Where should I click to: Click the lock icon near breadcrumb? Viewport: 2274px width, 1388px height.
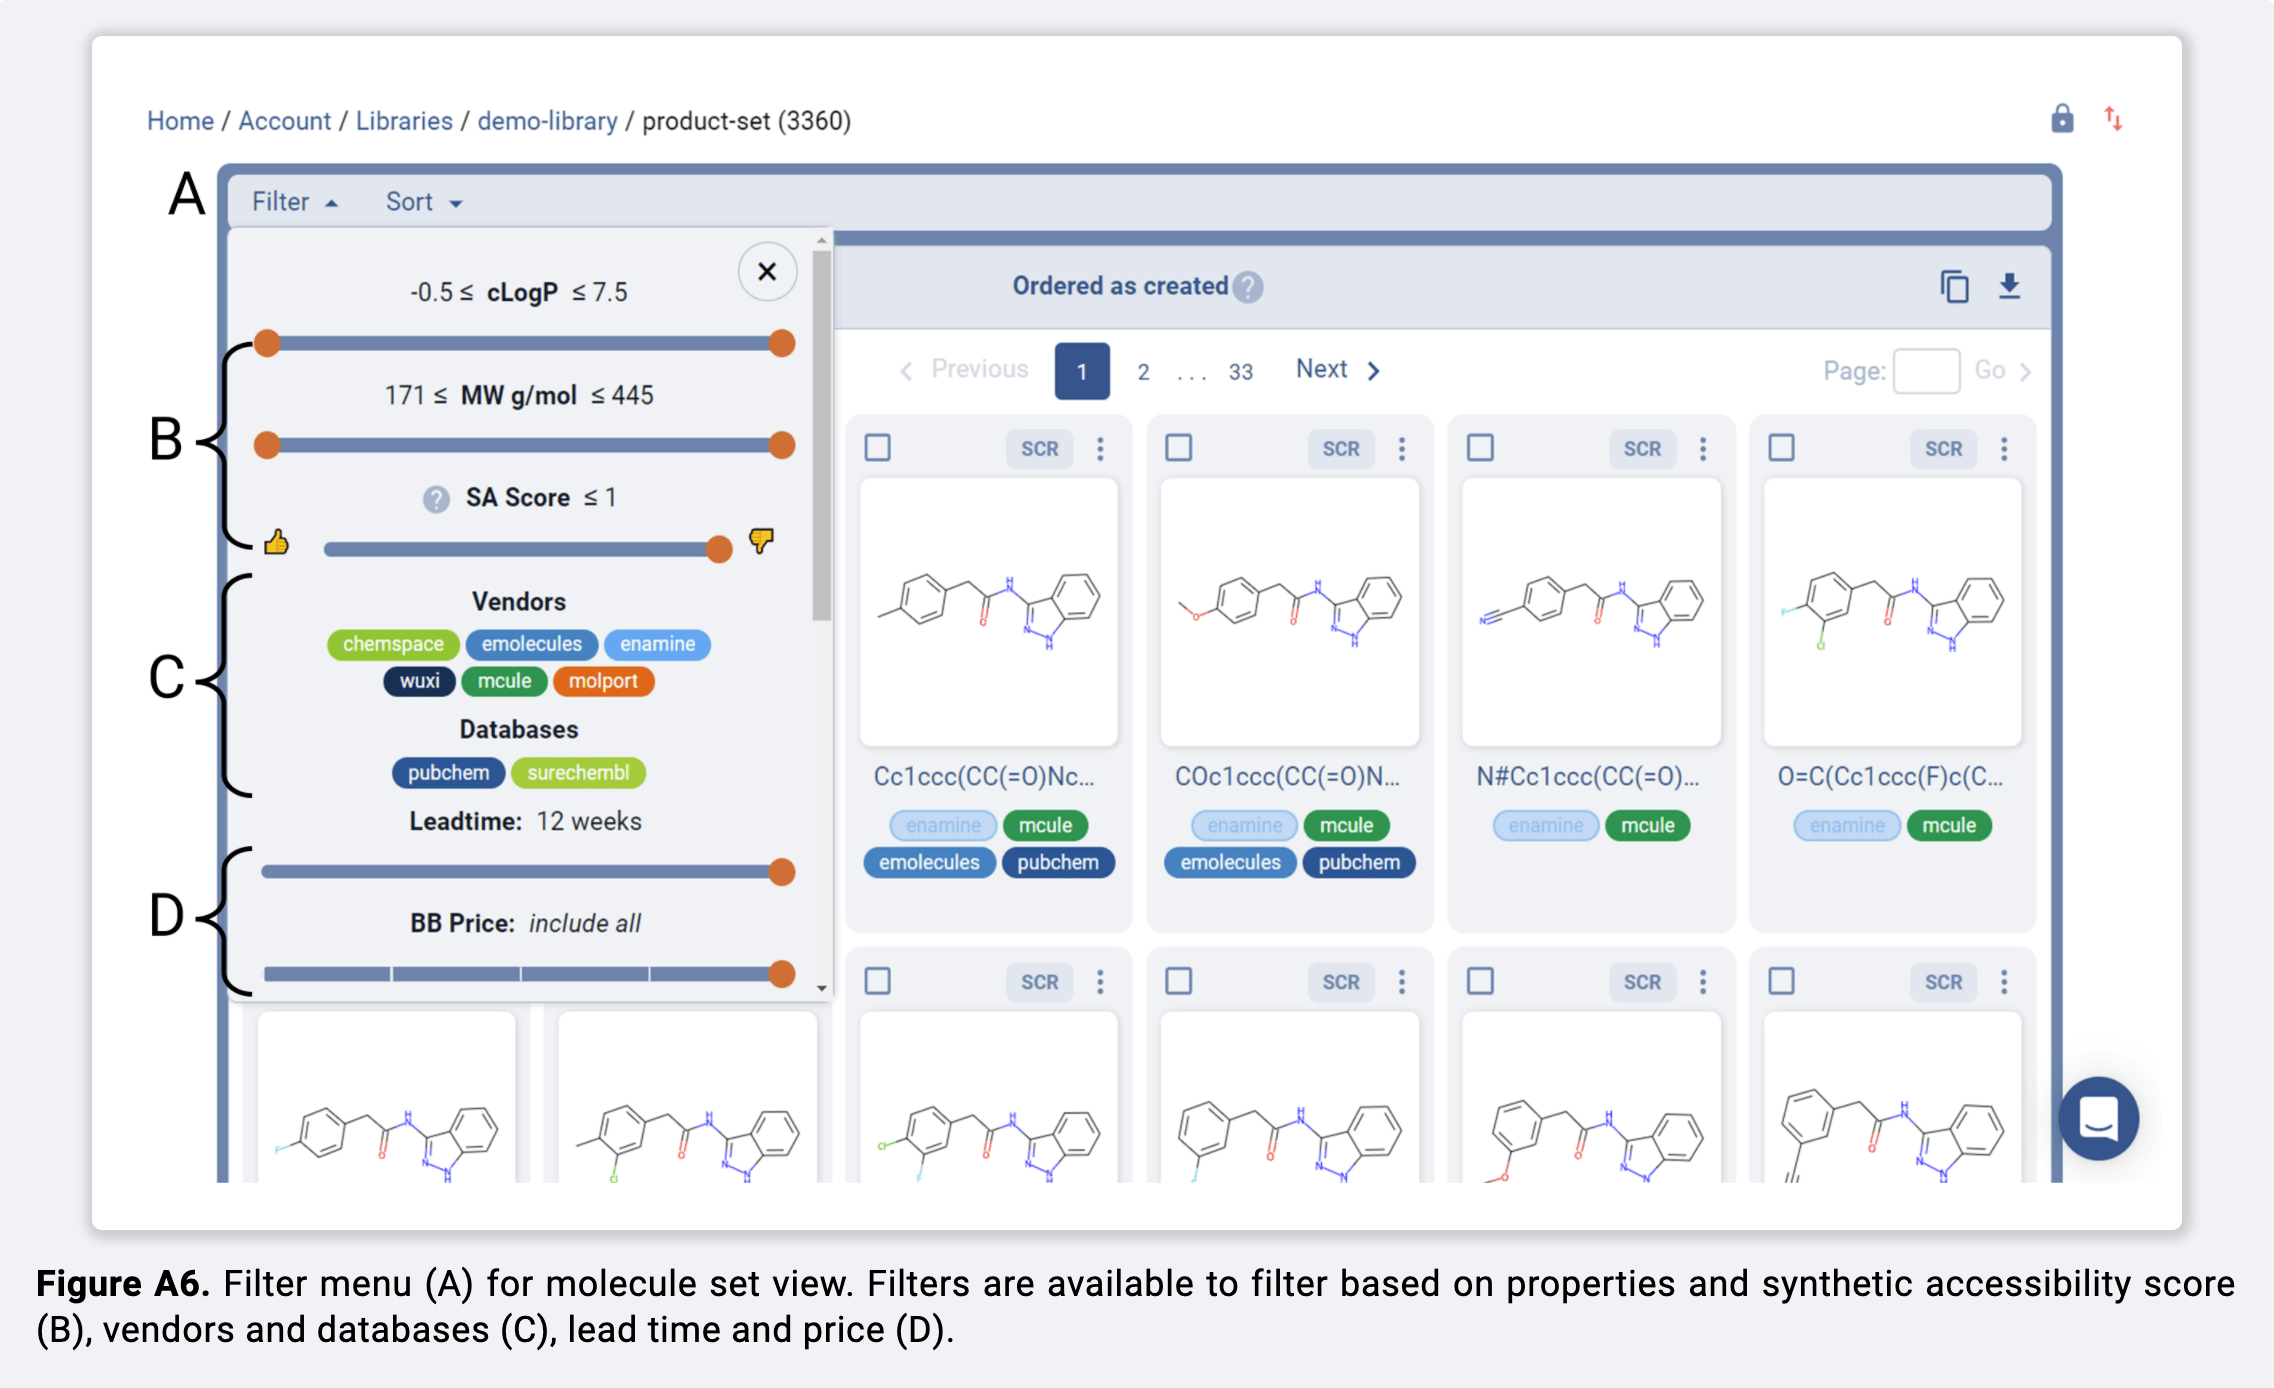tap(2061, 119)
